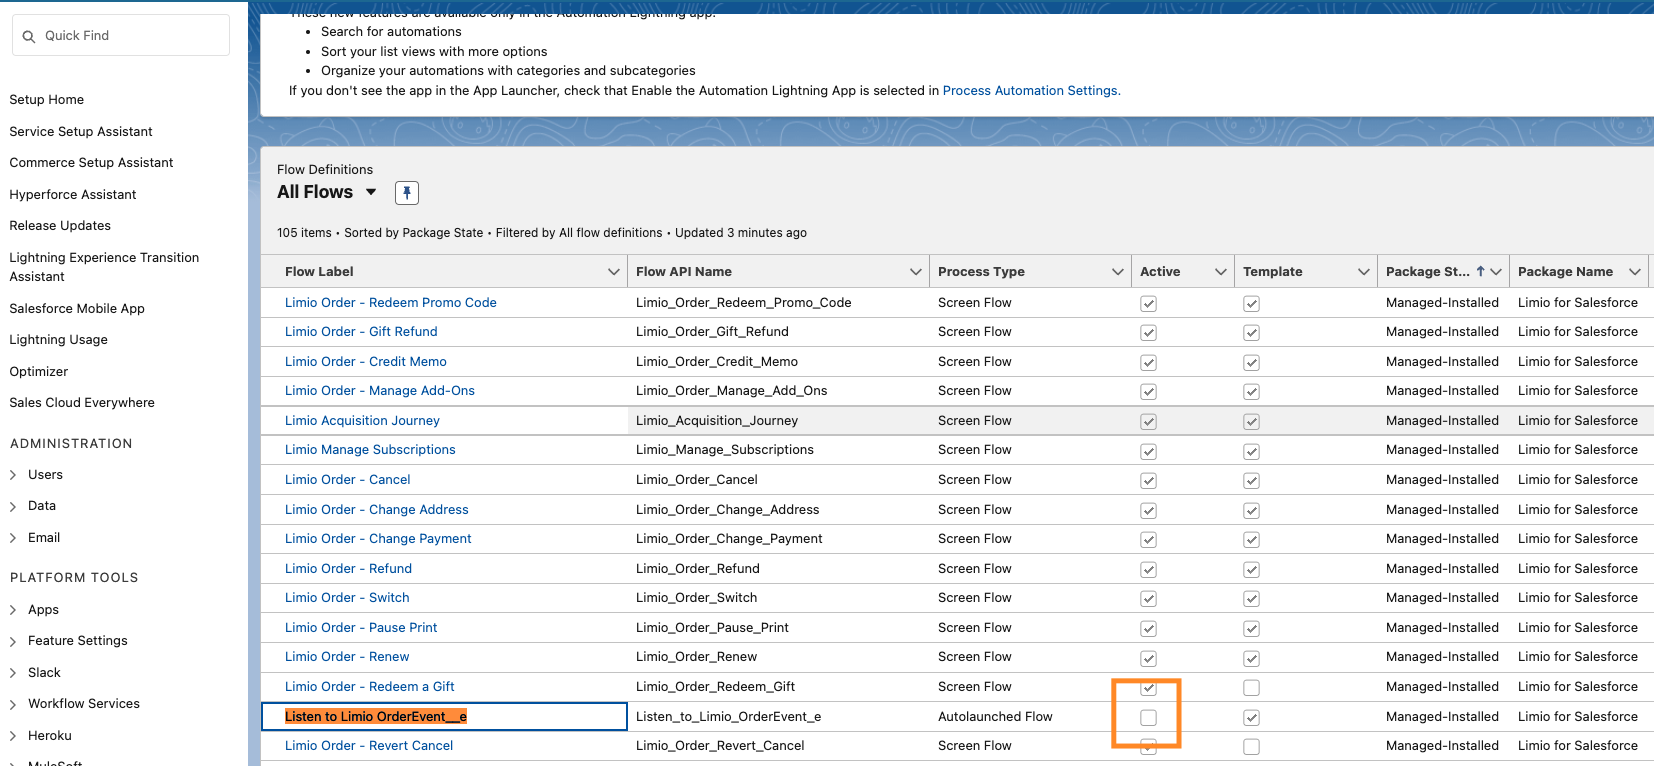
Task: Open Limio Order - Refund flow
Action: coord(348,568)
